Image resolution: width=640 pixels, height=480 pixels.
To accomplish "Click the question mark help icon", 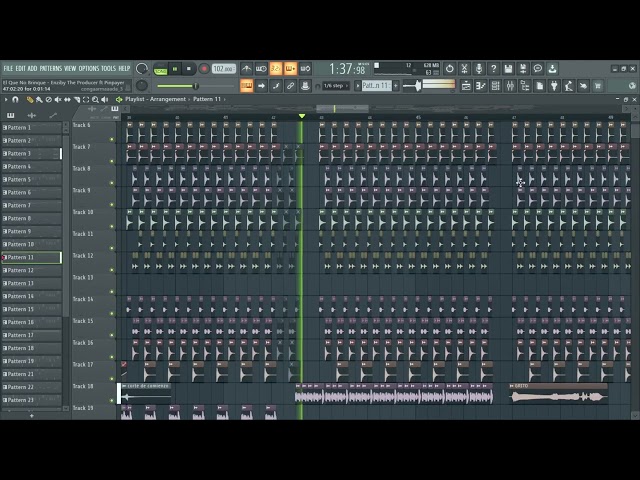I will [493, 69].
